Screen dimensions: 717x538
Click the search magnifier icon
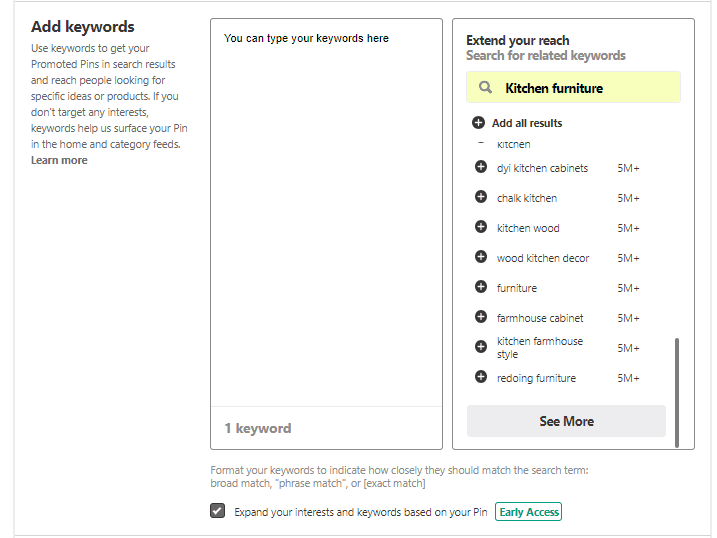[485, 87]
